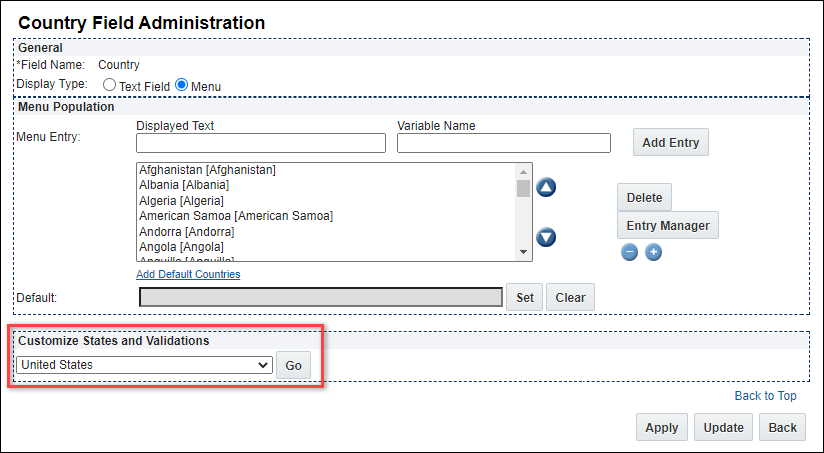Go Back using the Back button
The height and width of the screenshot is (453, 824).
point(782,427)
